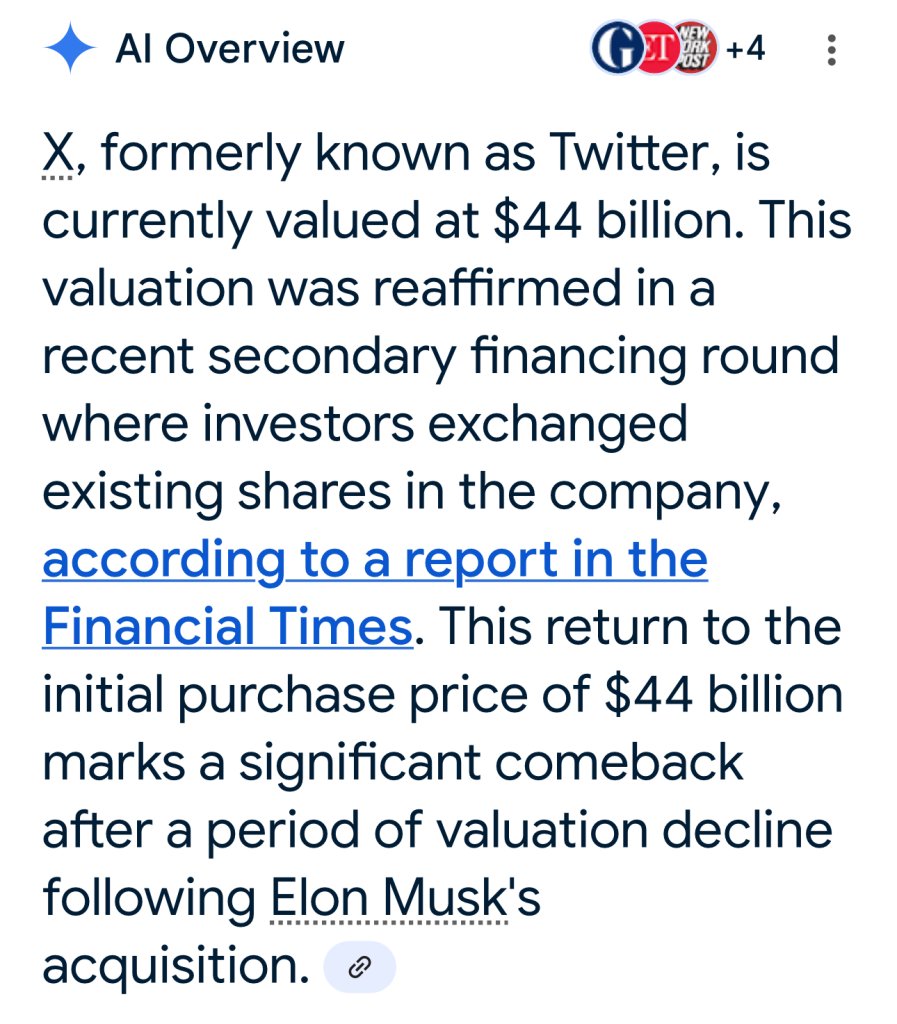
Task: Click the AI Overview heading text
Action: point(230,48)
